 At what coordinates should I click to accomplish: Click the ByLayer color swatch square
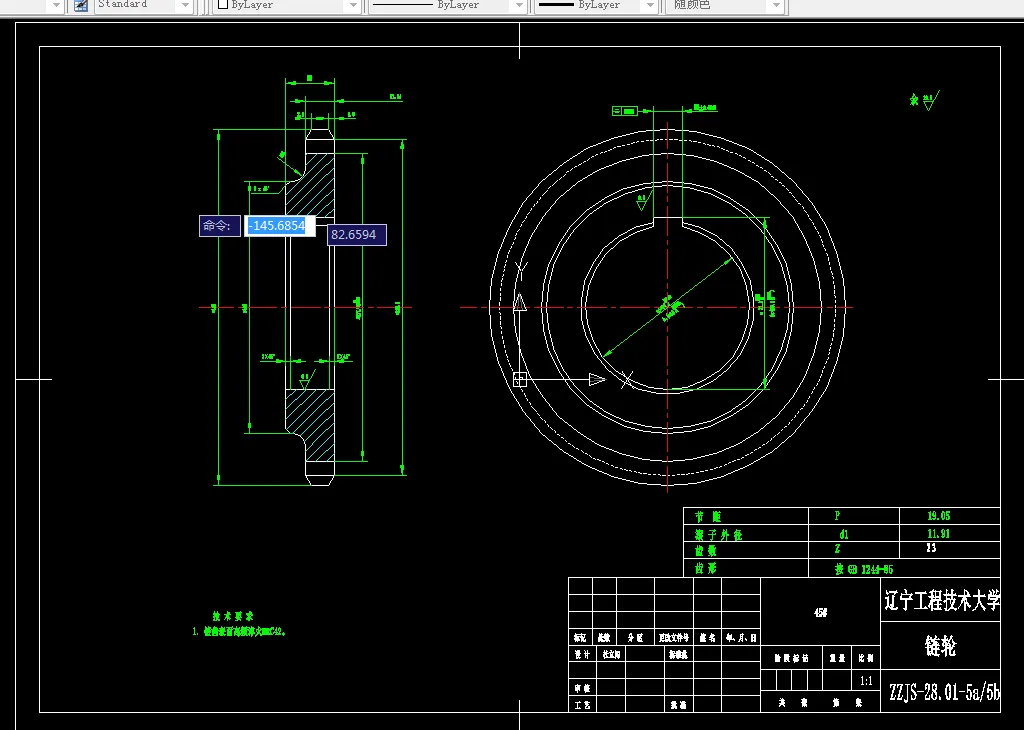pos(223,5)
